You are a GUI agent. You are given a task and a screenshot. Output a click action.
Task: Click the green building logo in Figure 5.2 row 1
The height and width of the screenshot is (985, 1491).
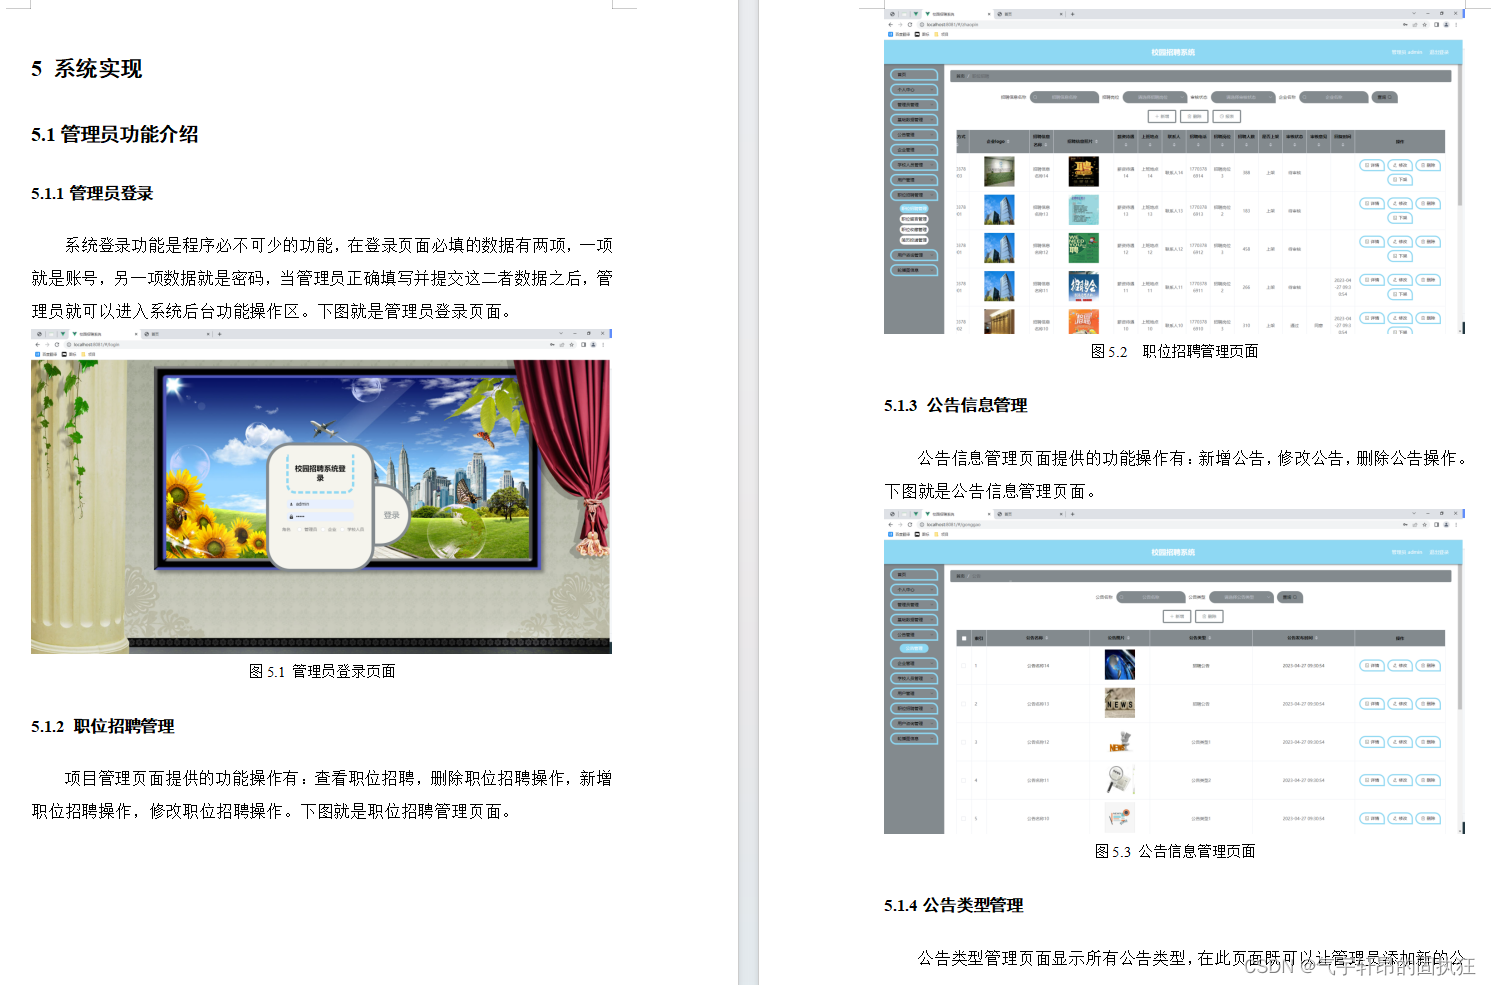point(999,172)
